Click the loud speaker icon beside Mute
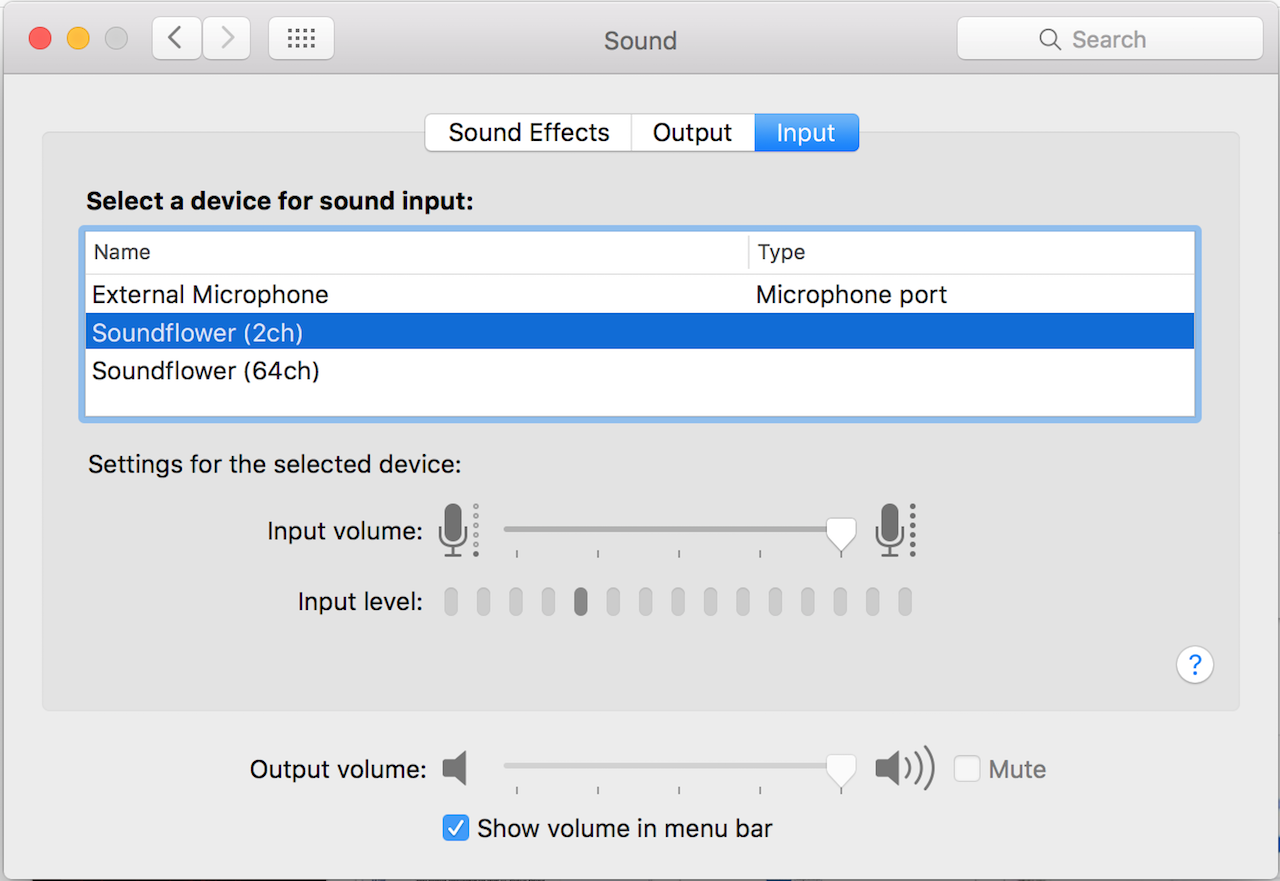 coord(904,769)
